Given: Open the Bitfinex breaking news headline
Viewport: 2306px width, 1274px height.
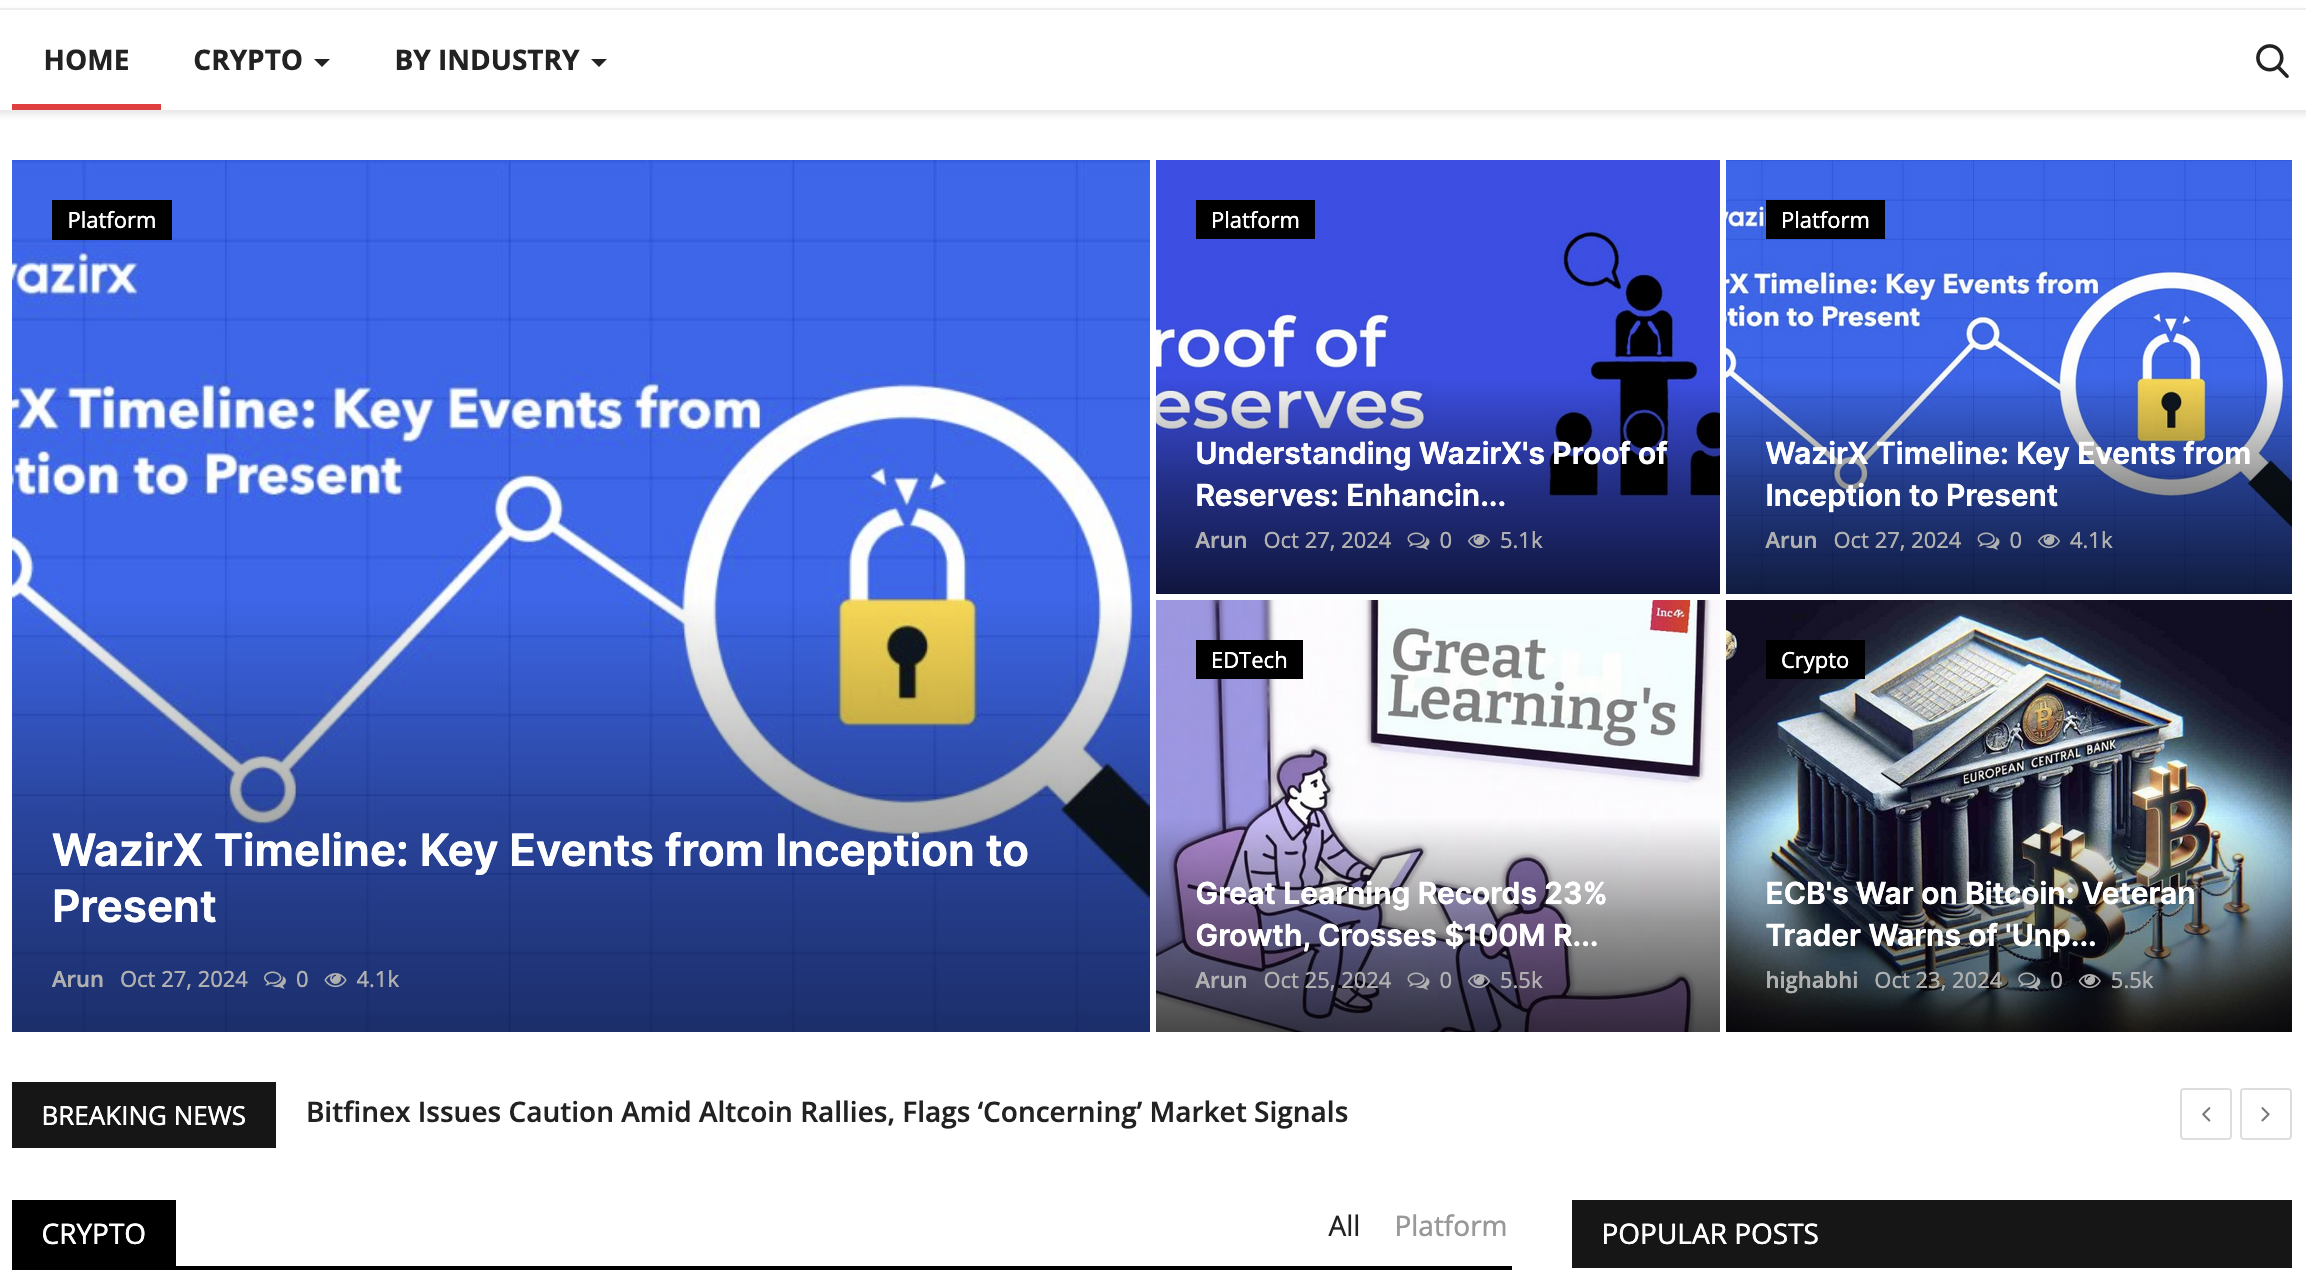Looking at the screenshot, I should (827, 1112).
